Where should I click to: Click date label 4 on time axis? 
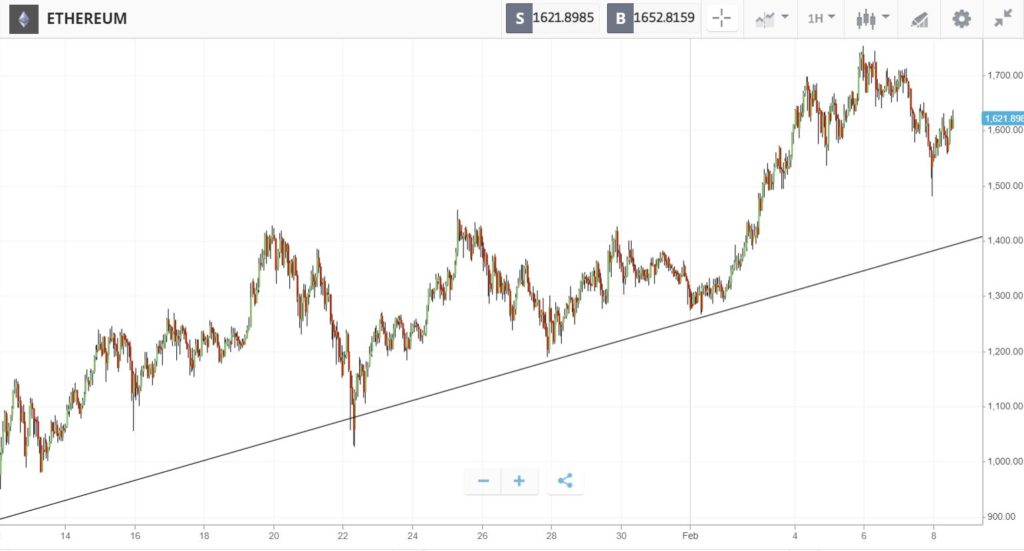(x=795, y=536)
